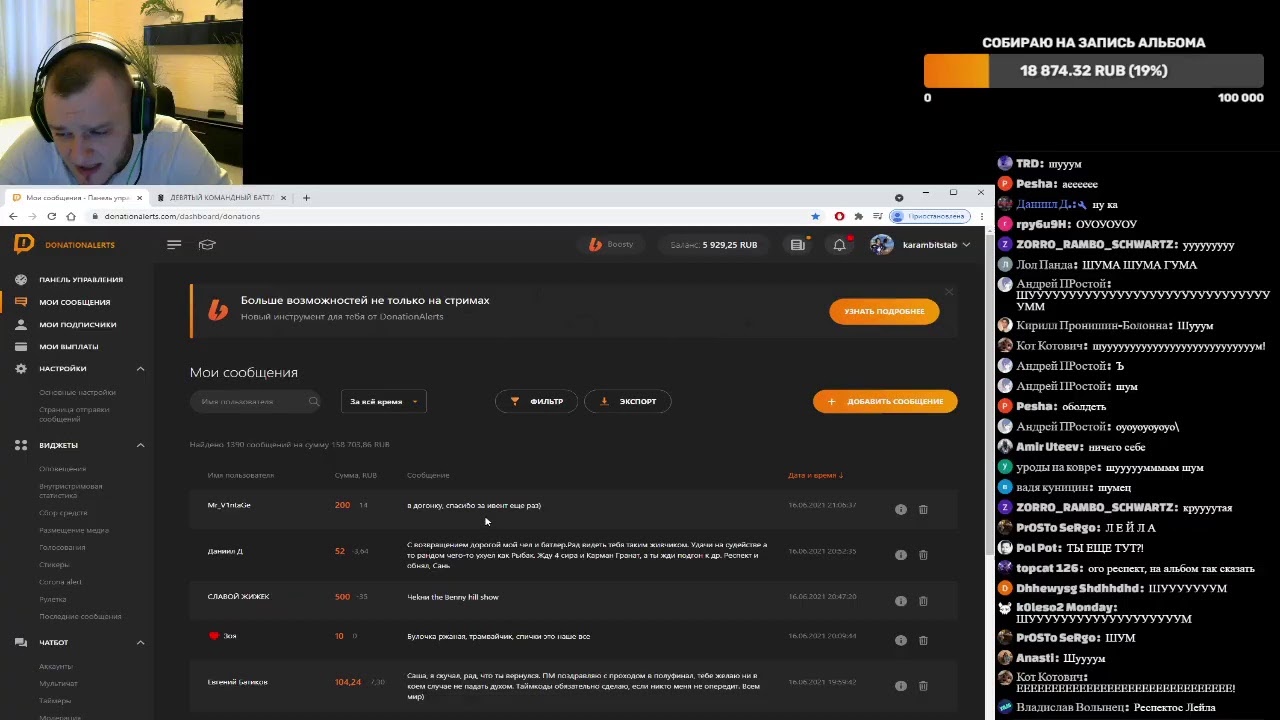Image resolution: width=1280 pixels, height=720 pixels.
Task: Show info for Mr_V1ntaGe donation
Action: 900,509
